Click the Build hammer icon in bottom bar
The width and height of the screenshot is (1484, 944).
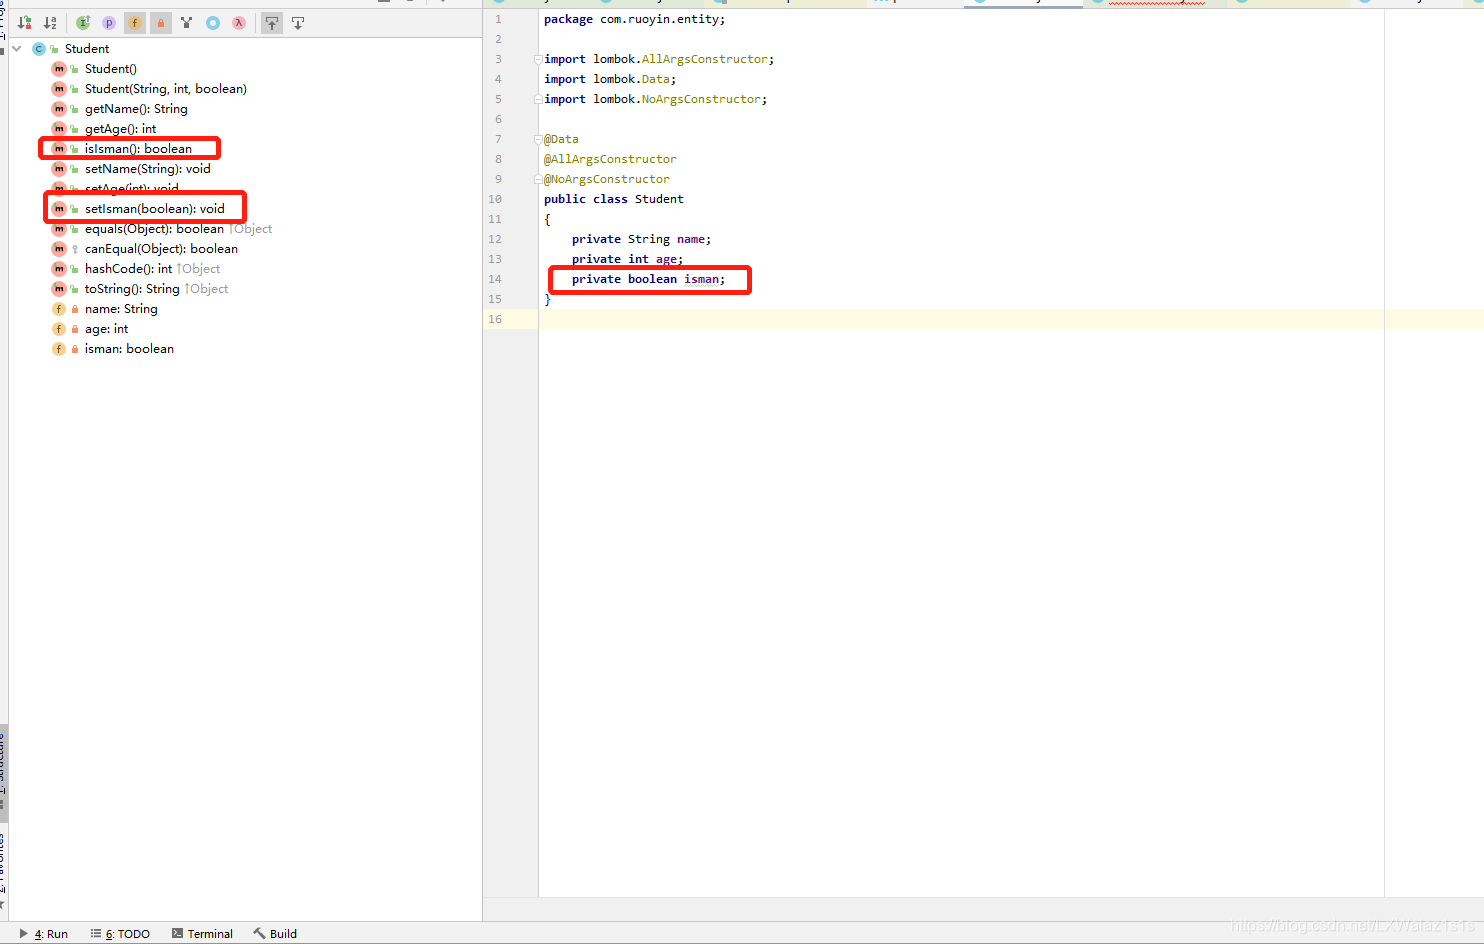click(x=259, y=934)
